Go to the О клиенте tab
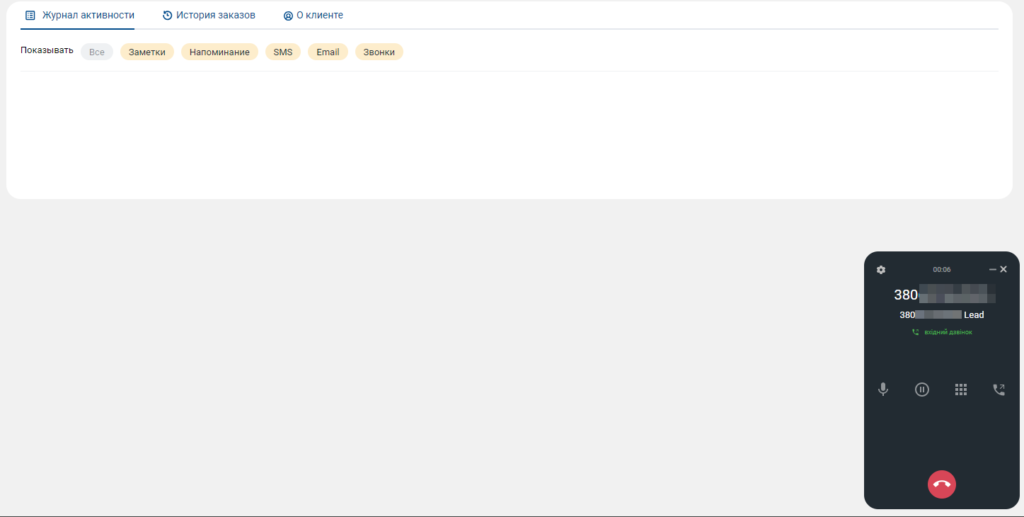The width and height of the screenshot is (1024, 517). (x=313, y=16)
